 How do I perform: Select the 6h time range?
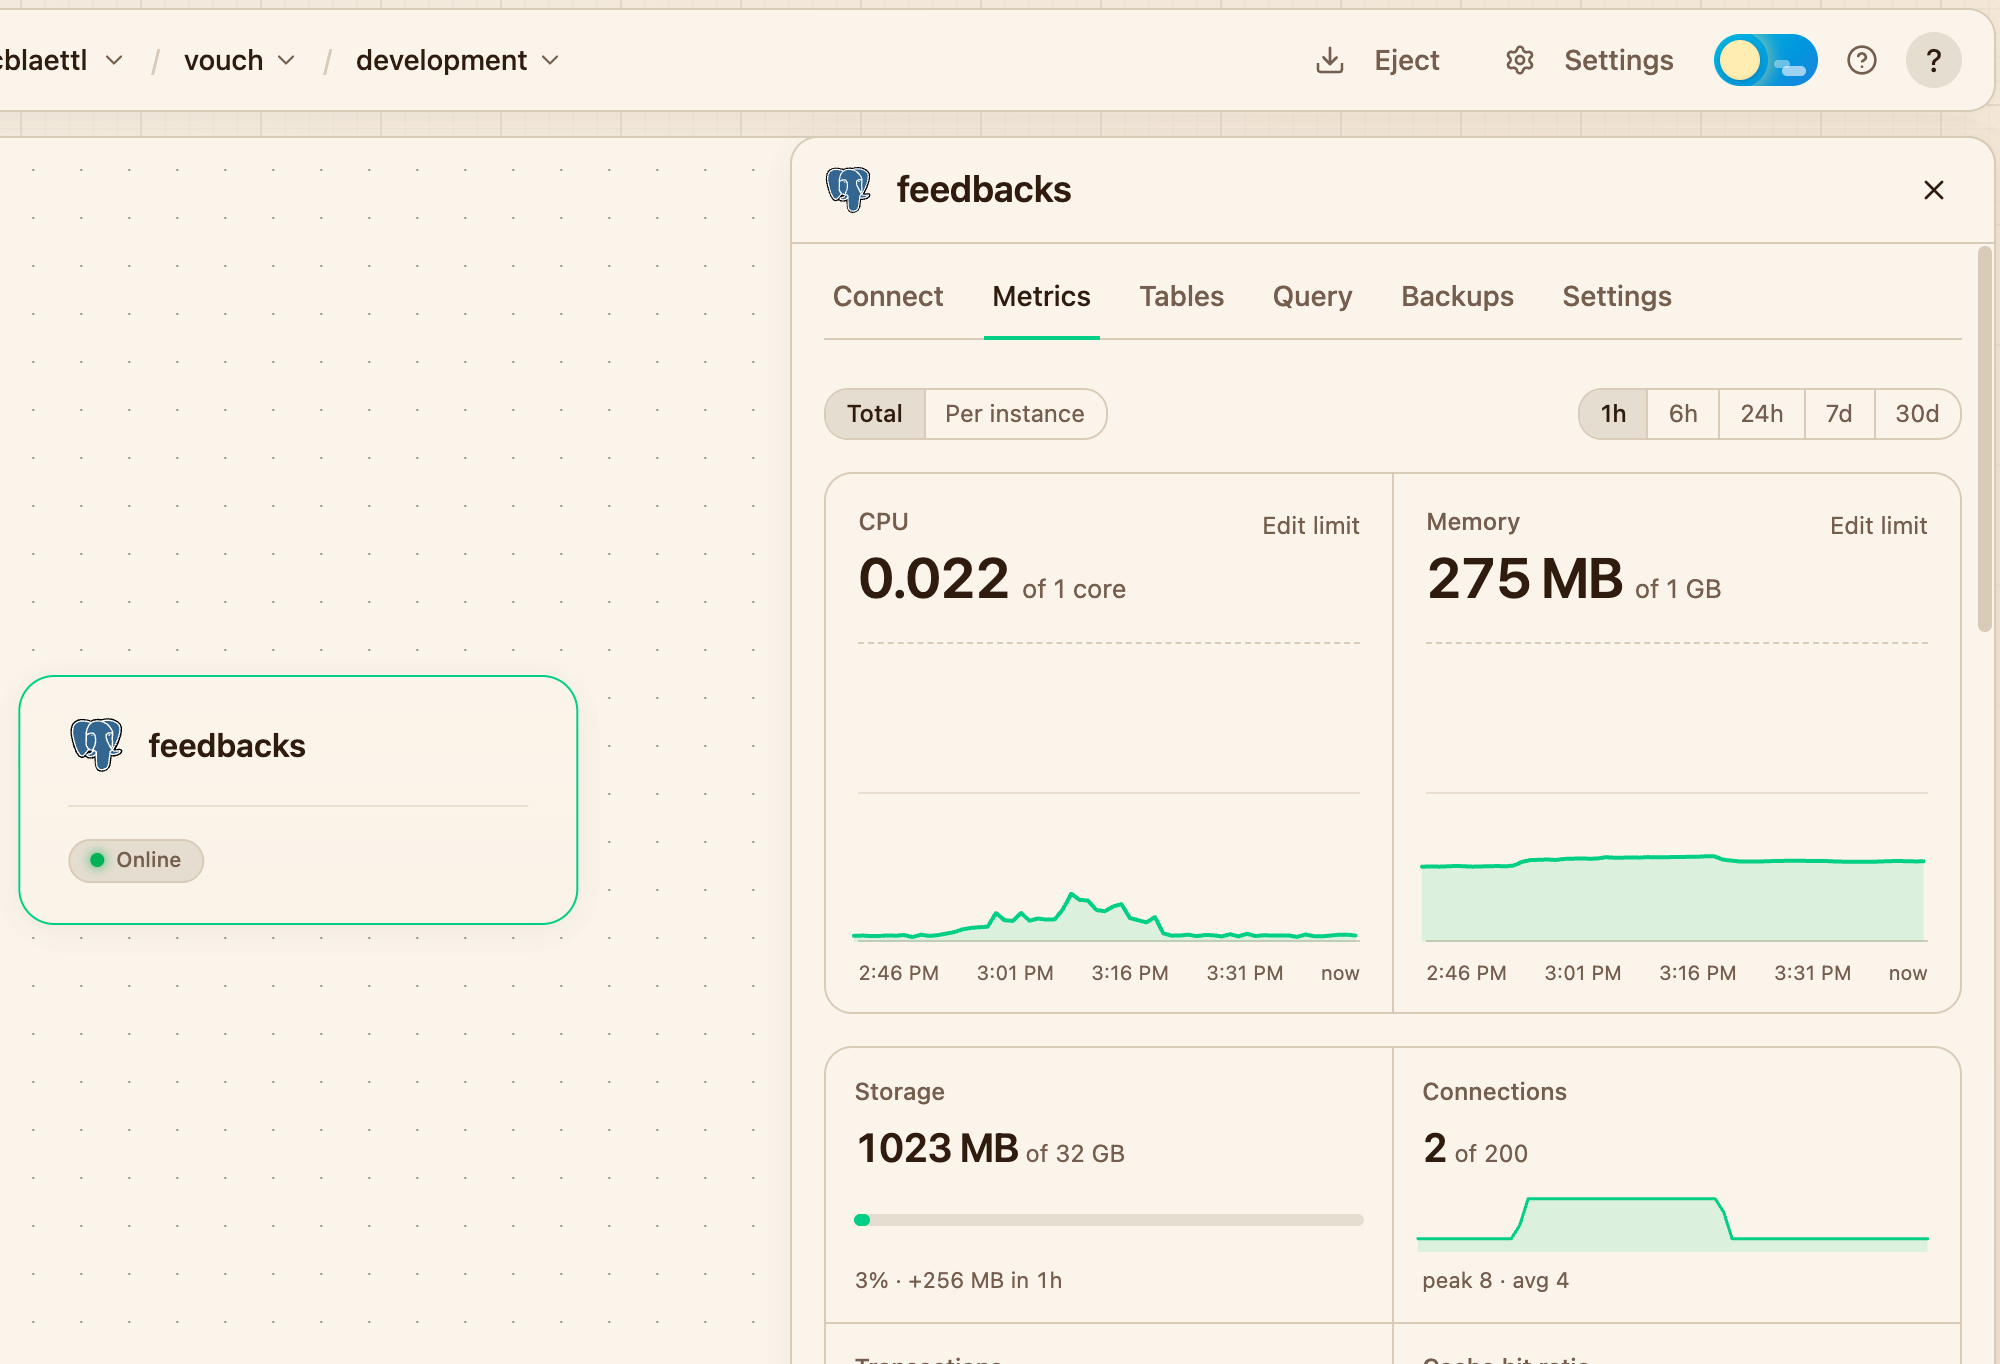coord(1683,414)
